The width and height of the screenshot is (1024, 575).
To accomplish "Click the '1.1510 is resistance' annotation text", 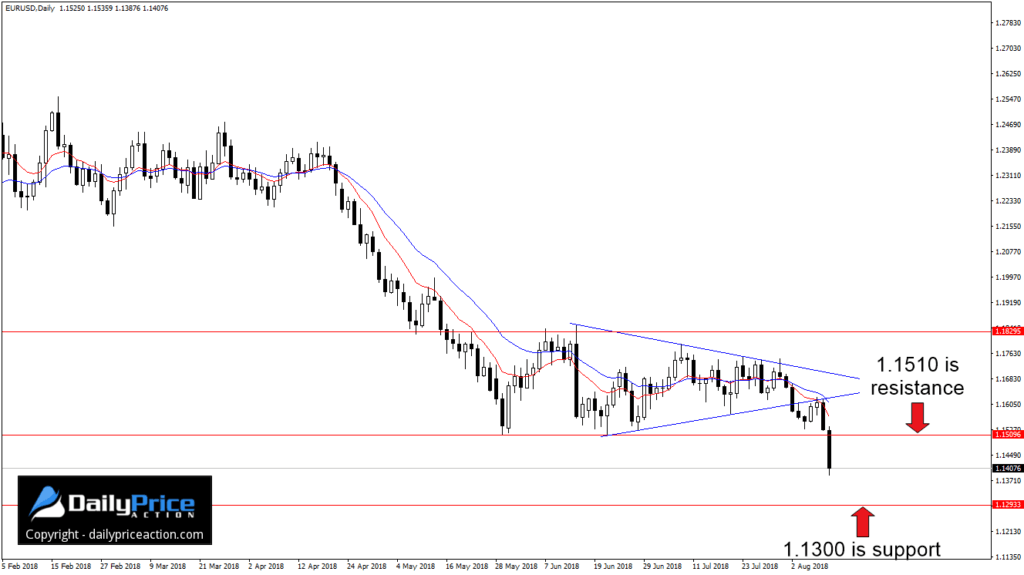I will [x=917, y=376].
